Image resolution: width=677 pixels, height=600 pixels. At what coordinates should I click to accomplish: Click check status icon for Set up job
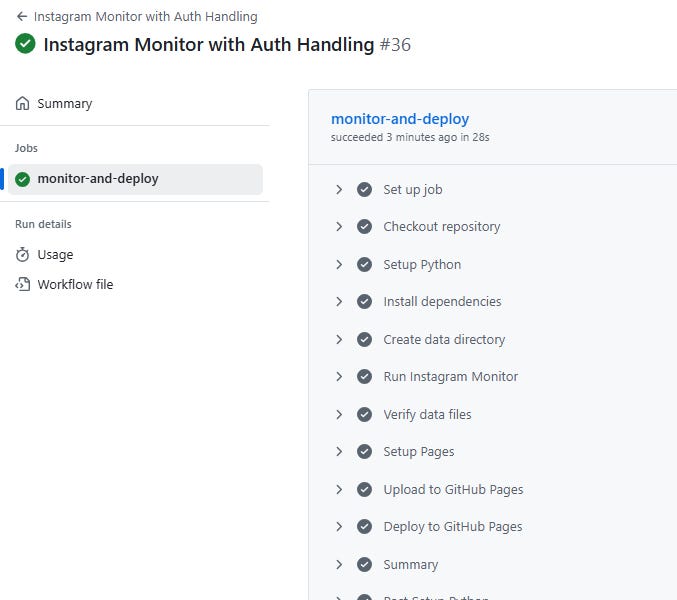(x=364, y=189)
